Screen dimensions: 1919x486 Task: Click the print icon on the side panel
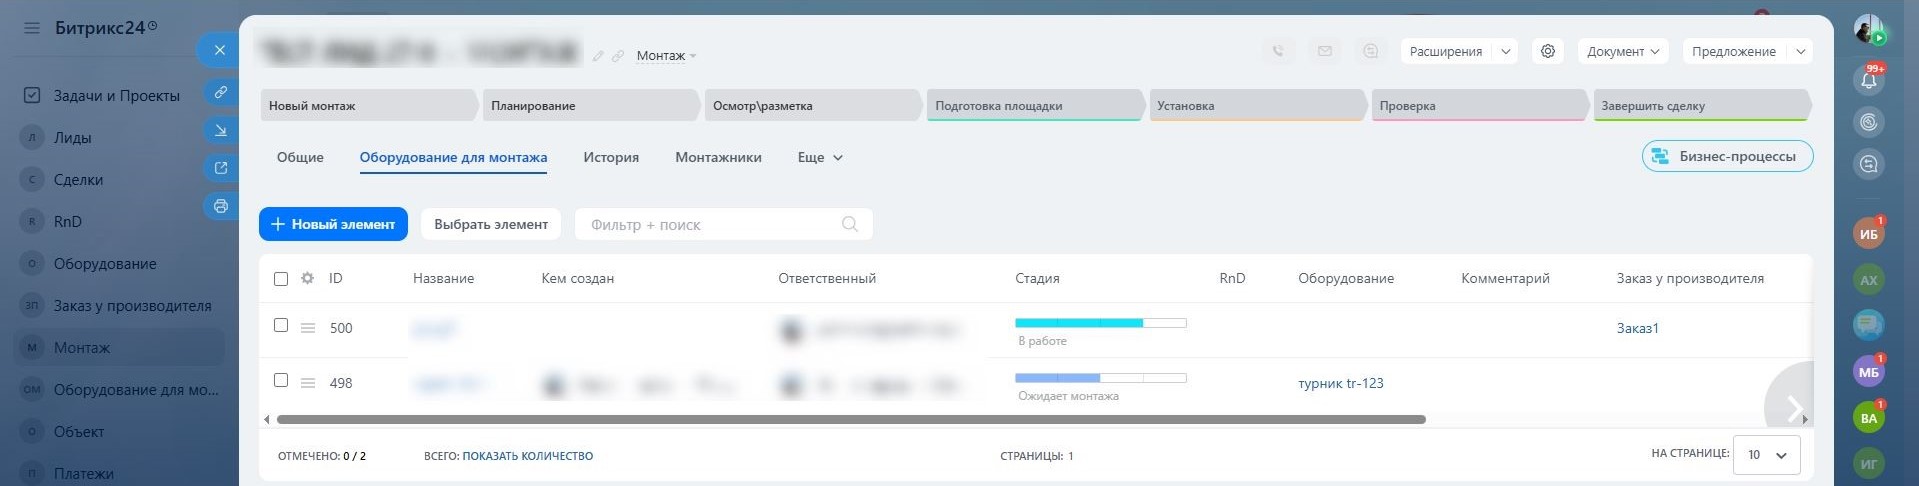click(220, 206)
